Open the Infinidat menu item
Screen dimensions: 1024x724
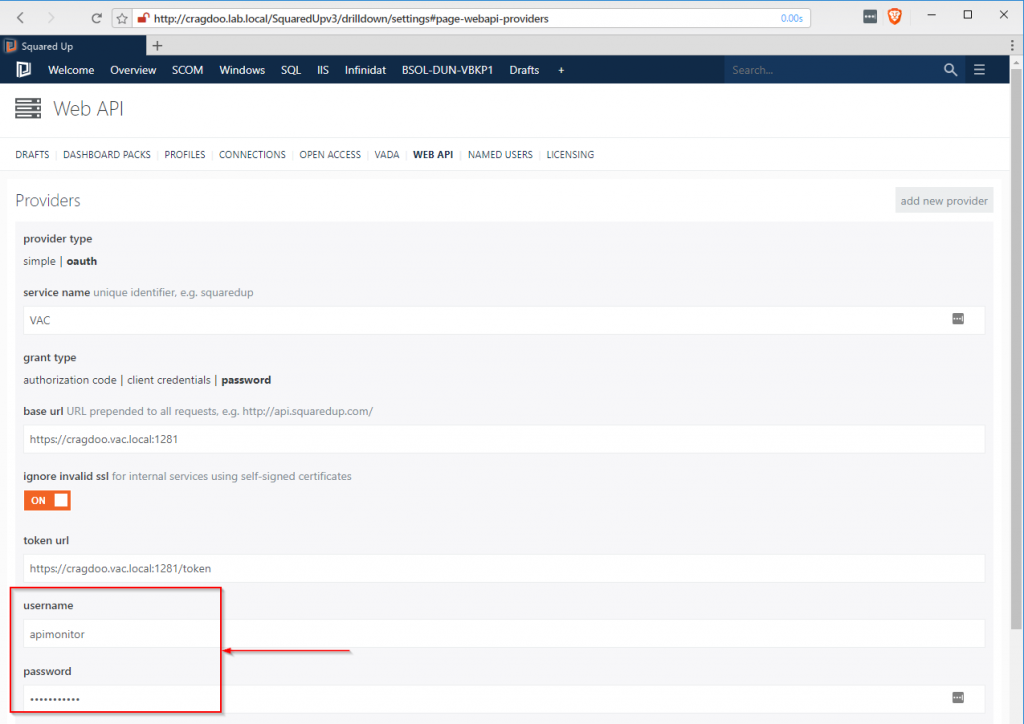click(x=365, y=70)
